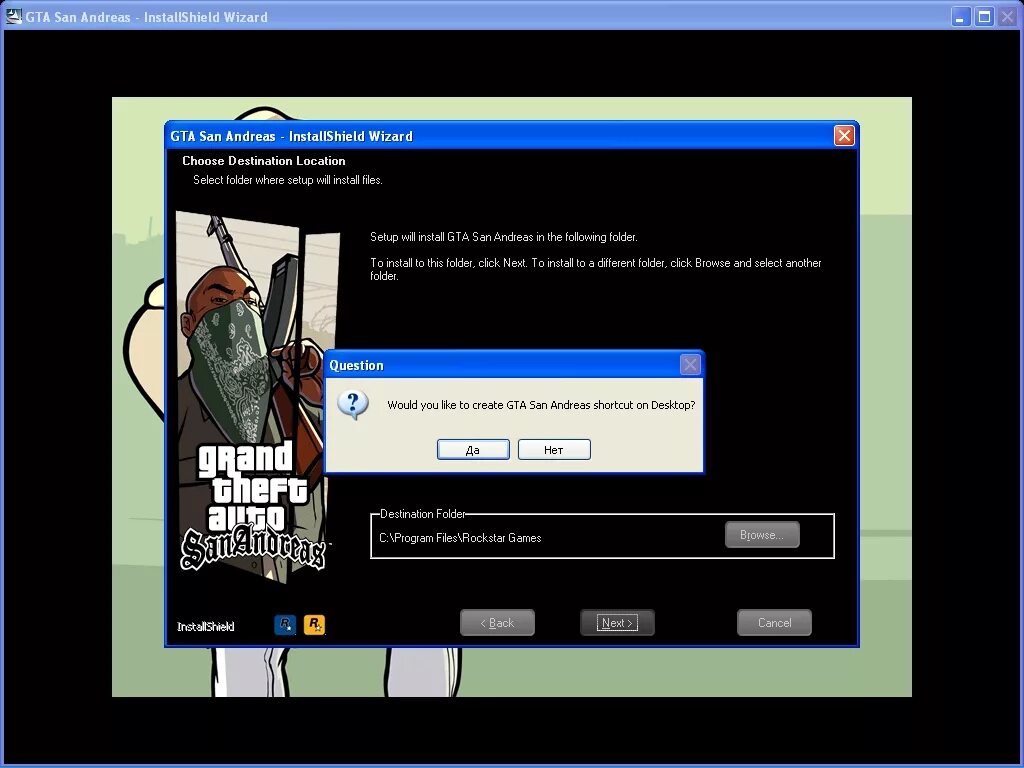Cancel the installation
Viewport: 1024px width, 768px height.
[x=774, y=622]
